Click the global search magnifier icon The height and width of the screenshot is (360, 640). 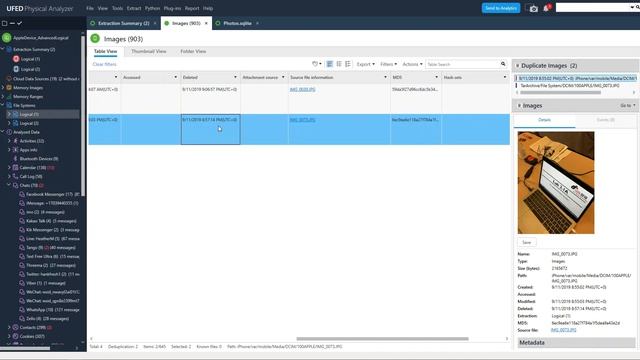tap(637, 7)
